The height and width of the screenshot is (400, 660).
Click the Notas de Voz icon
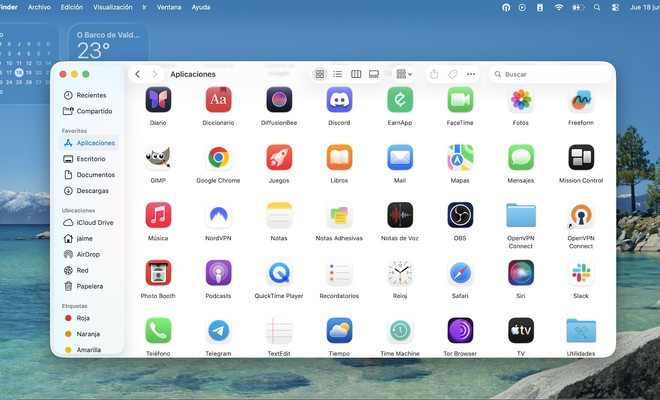400,215
